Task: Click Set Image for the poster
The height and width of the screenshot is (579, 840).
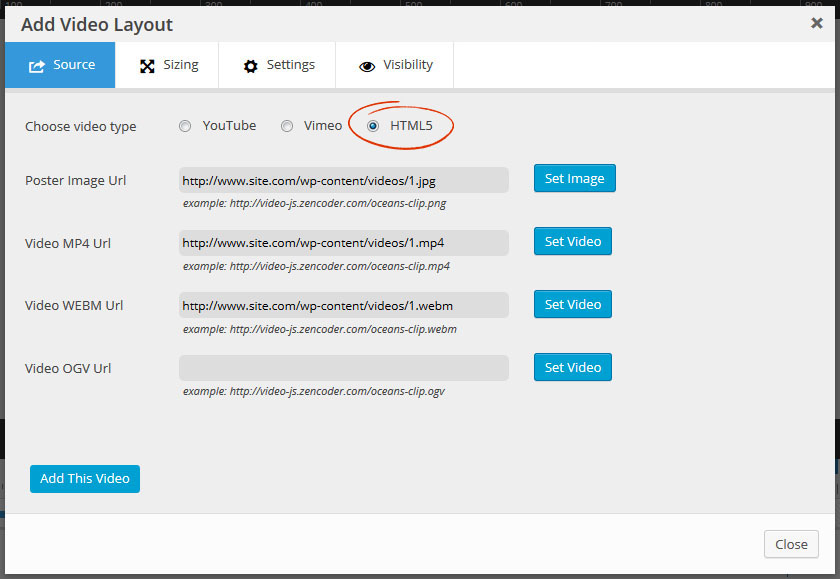Action: [574, 178]
